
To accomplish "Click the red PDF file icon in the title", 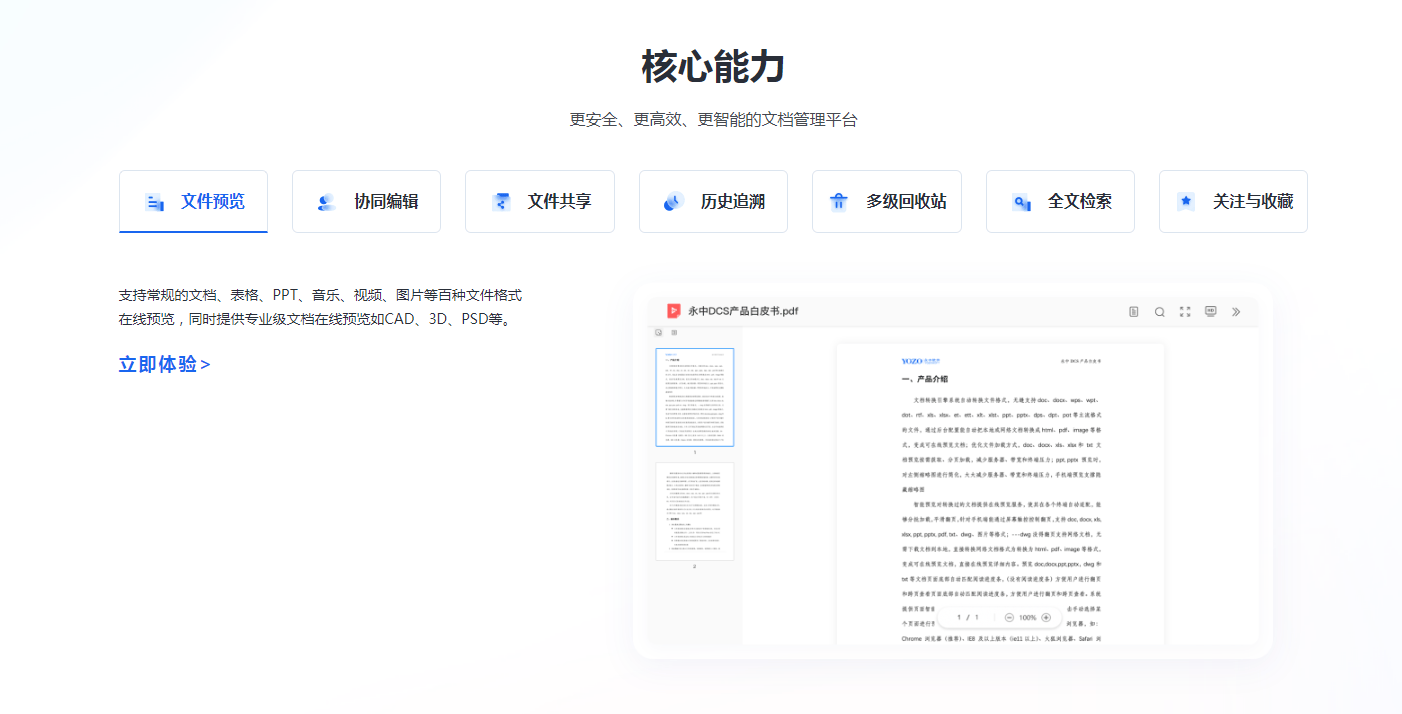I will tap(674, 311).
